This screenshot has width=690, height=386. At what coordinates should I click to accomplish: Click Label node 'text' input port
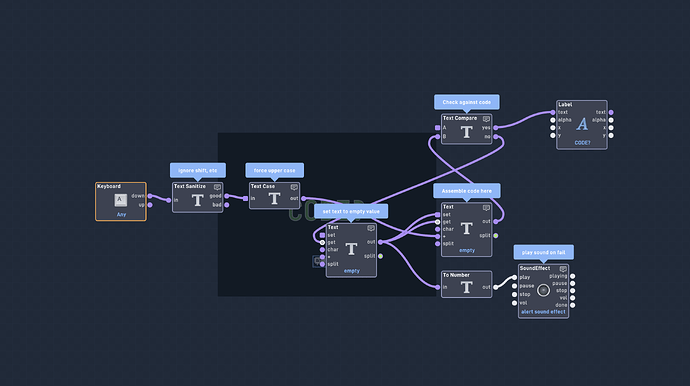point(553,112)
